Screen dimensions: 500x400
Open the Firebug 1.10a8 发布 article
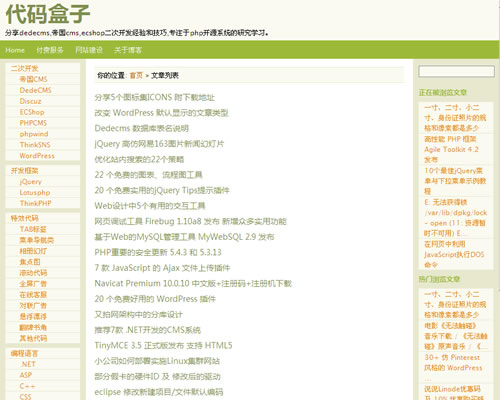tap(190, 221)
